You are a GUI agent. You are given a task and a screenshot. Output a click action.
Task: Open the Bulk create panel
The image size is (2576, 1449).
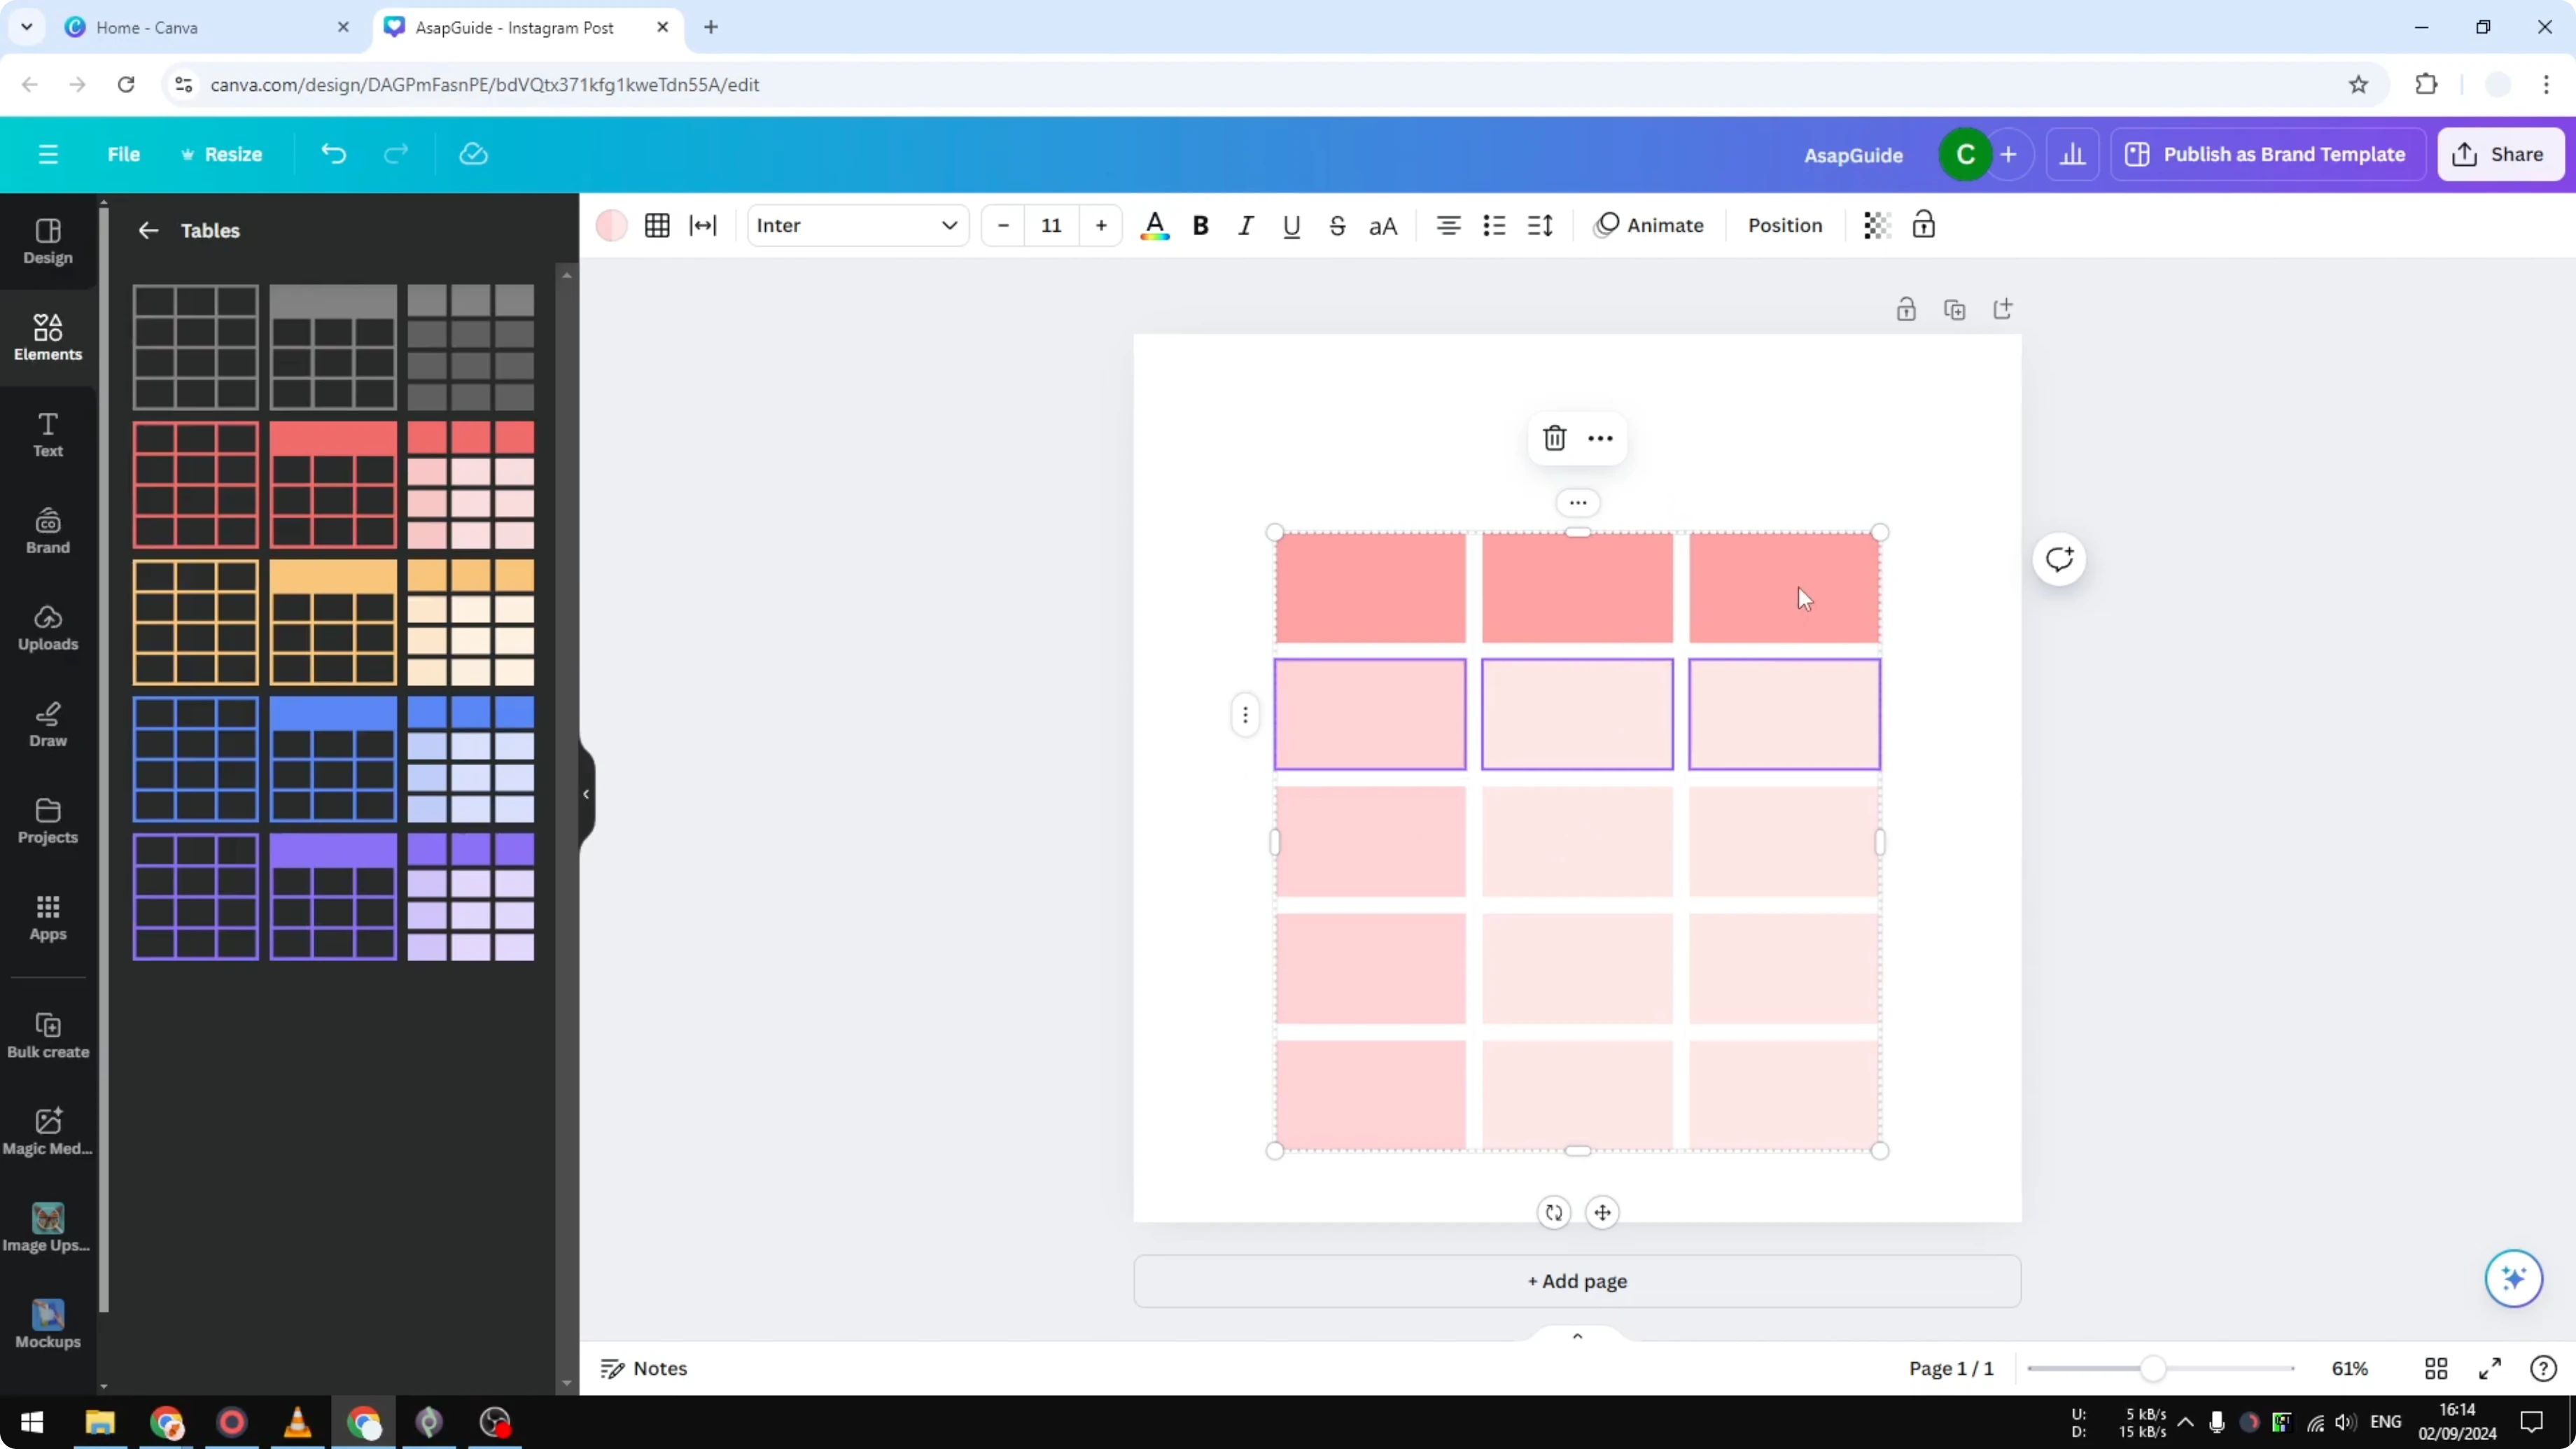pos(48,1036)
